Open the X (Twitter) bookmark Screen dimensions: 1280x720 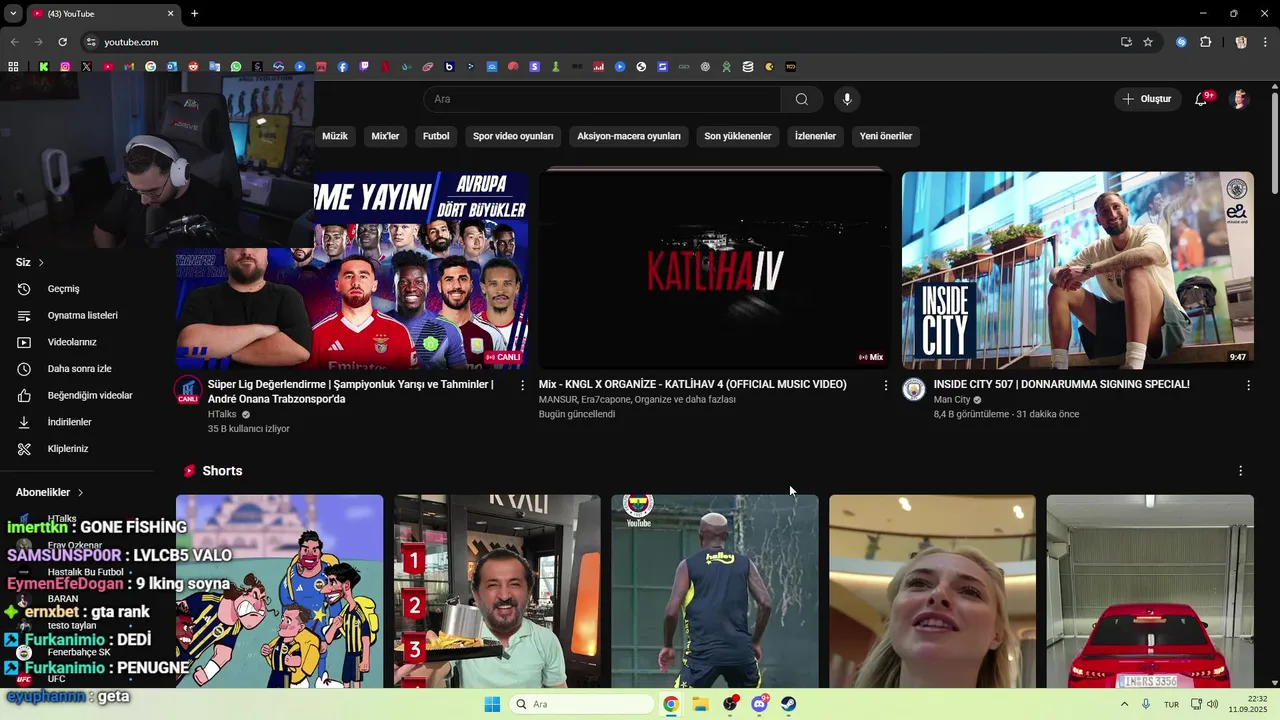tap(87, 67)
